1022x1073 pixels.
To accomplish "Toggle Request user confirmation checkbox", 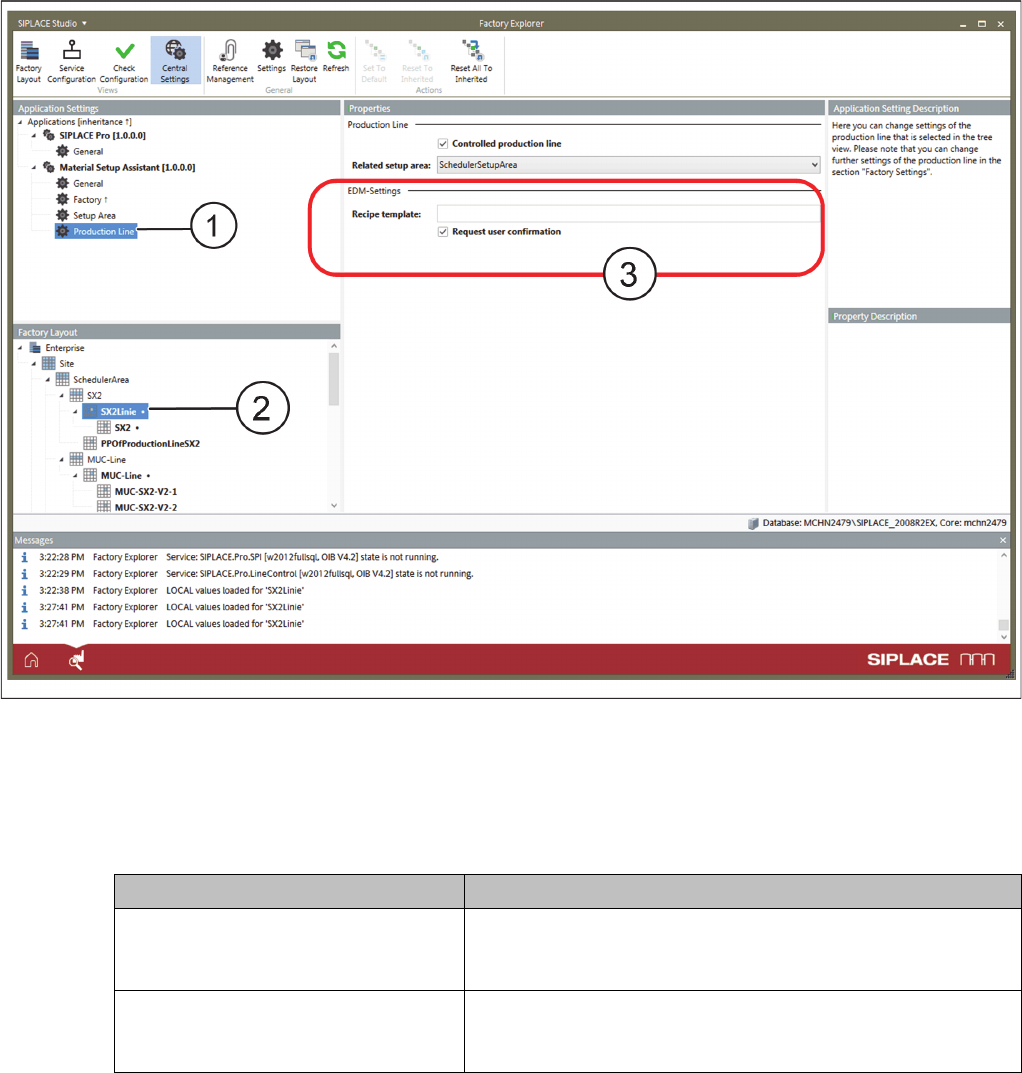I will (x=443, y=232).
